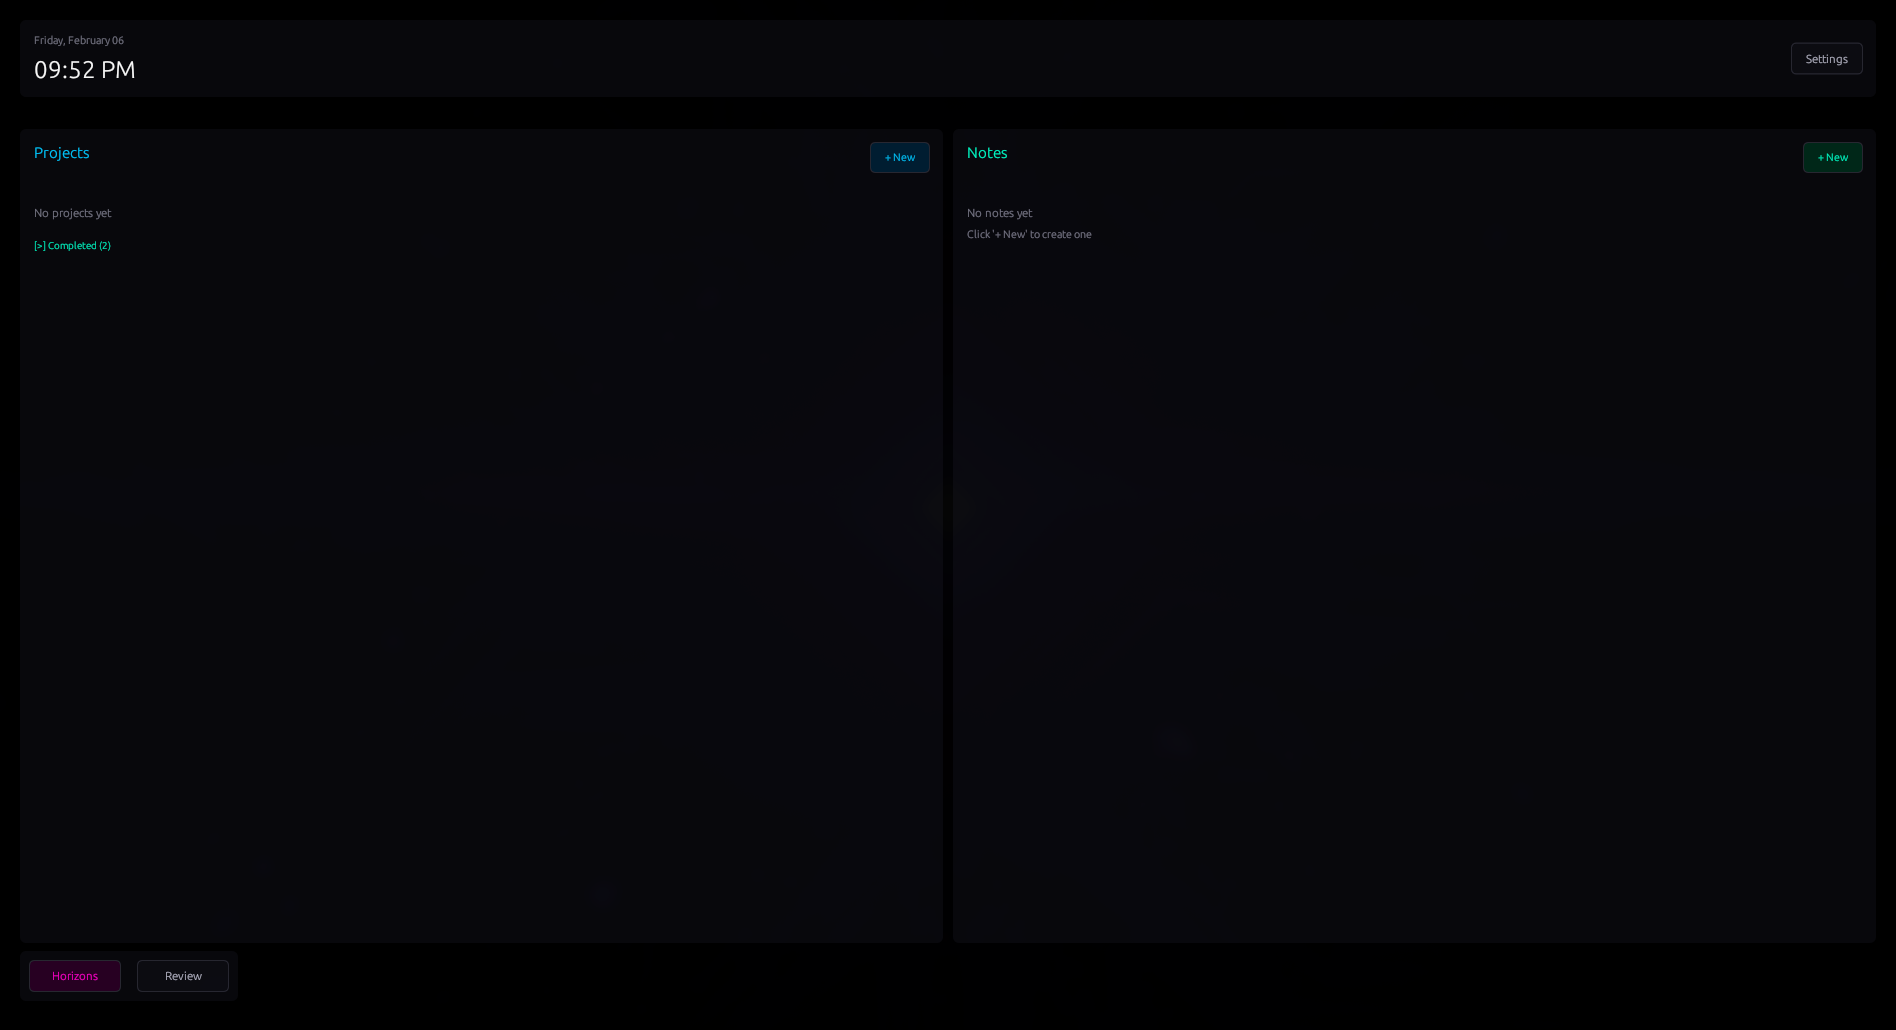Expand the Completed (2) projects section

[x=72, y=245]
